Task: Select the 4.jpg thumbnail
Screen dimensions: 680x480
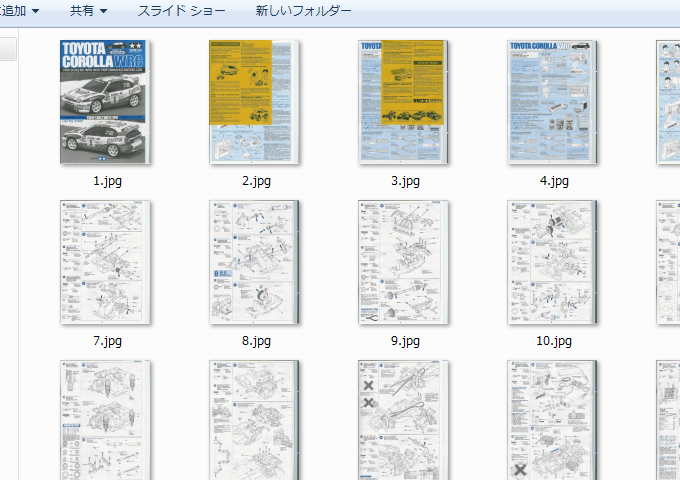Action: point(552,102)
